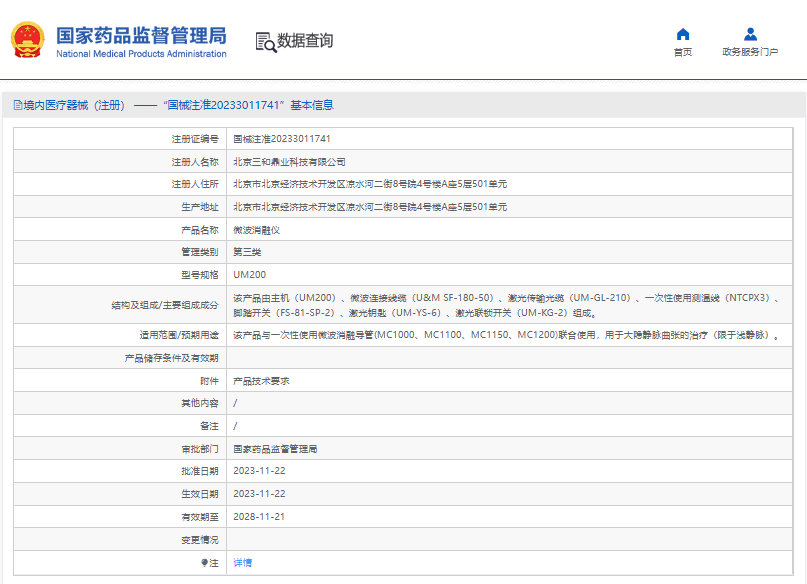Click the bulb icon beside 注
Image resolution: width=807 pixels, height=584 pixels.
(204, 563)
